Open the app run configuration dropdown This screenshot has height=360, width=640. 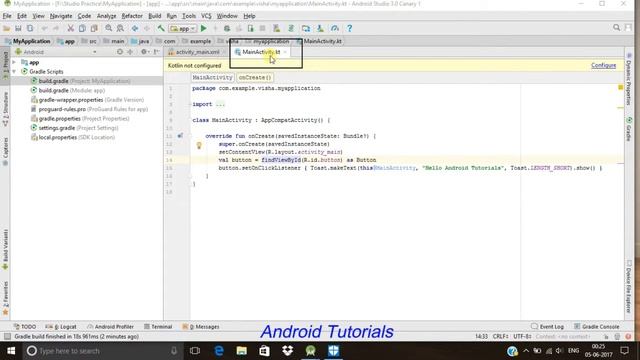point(183,29)
